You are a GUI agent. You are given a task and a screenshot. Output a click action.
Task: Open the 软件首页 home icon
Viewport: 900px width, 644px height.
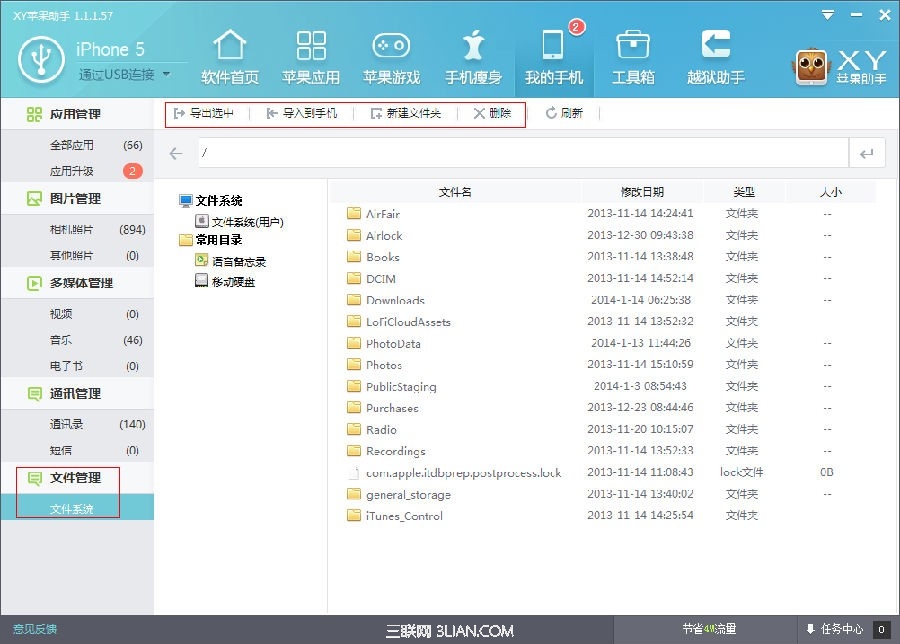click(229, 55)
